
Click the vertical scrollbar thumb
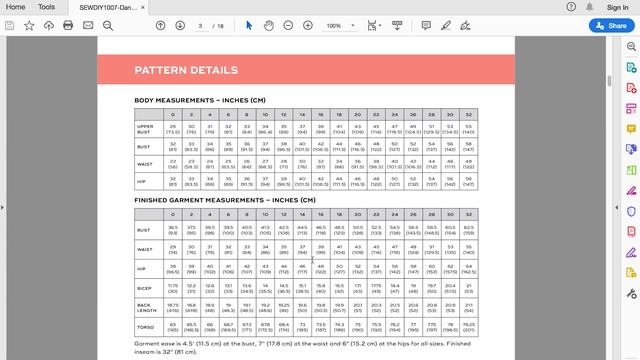(x=609, y=80)
